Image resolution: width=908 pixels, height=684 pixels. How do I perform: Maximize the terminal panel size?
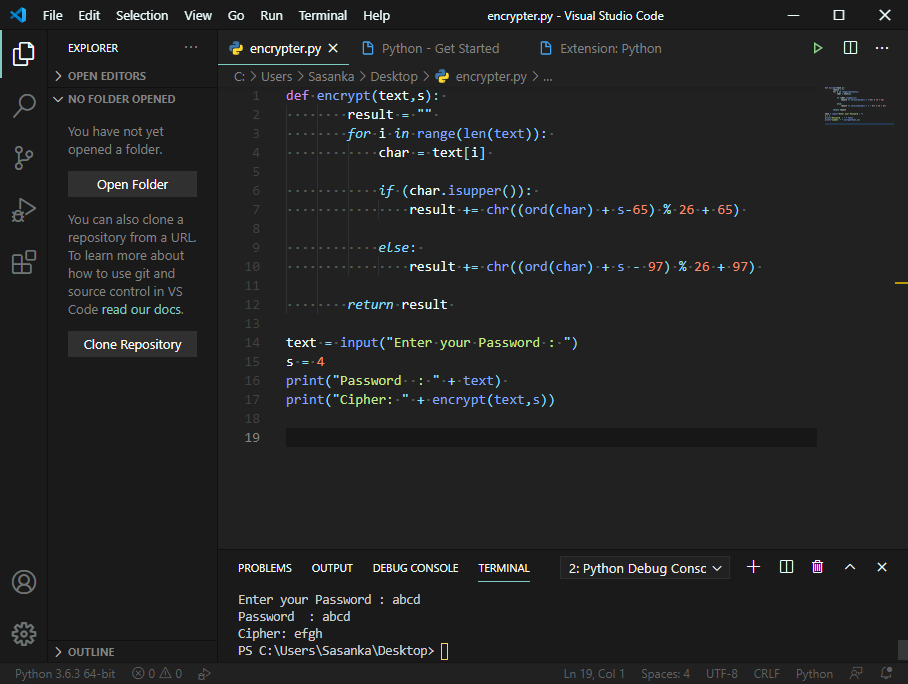click(850, 567)
